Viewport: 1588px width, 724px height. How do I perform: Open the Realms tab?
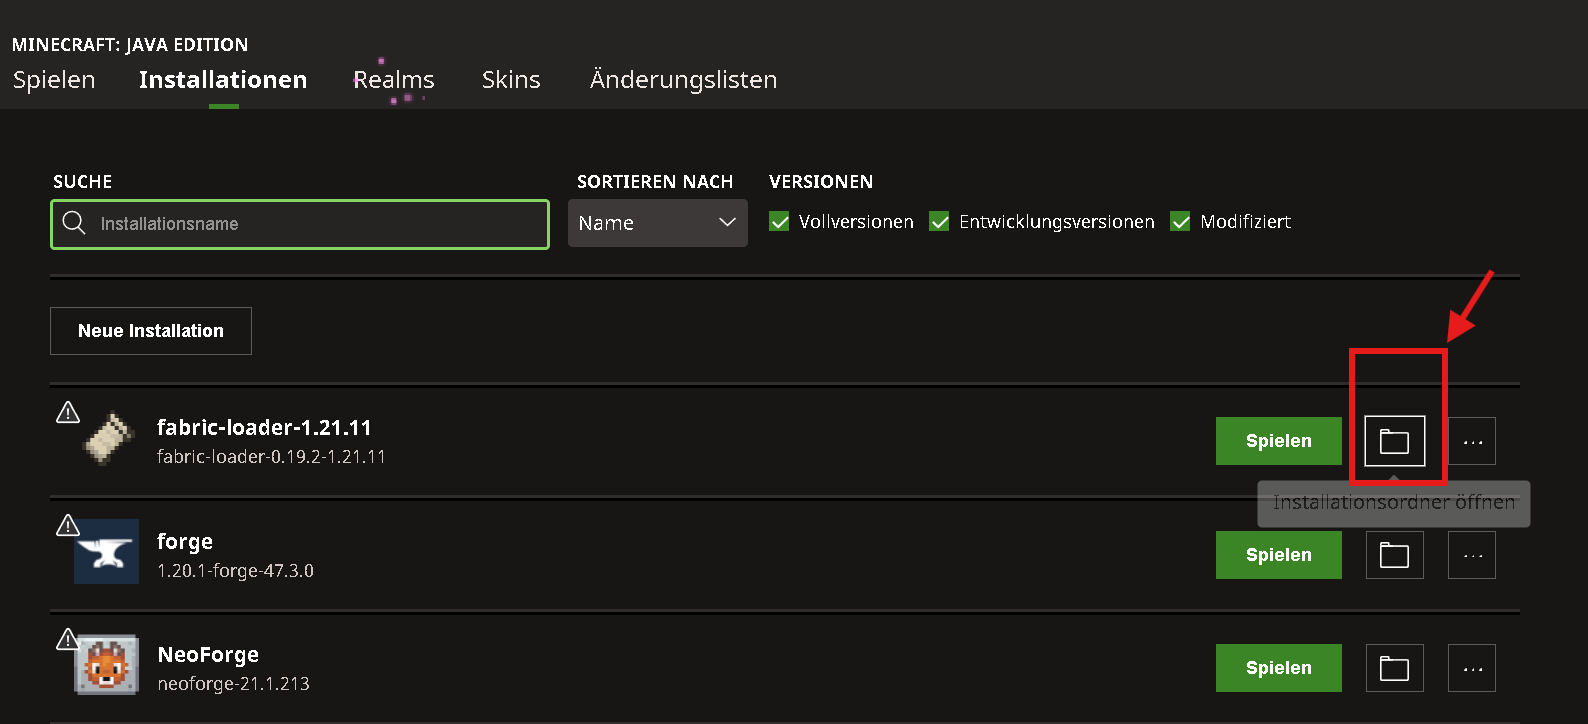(394, 80)
